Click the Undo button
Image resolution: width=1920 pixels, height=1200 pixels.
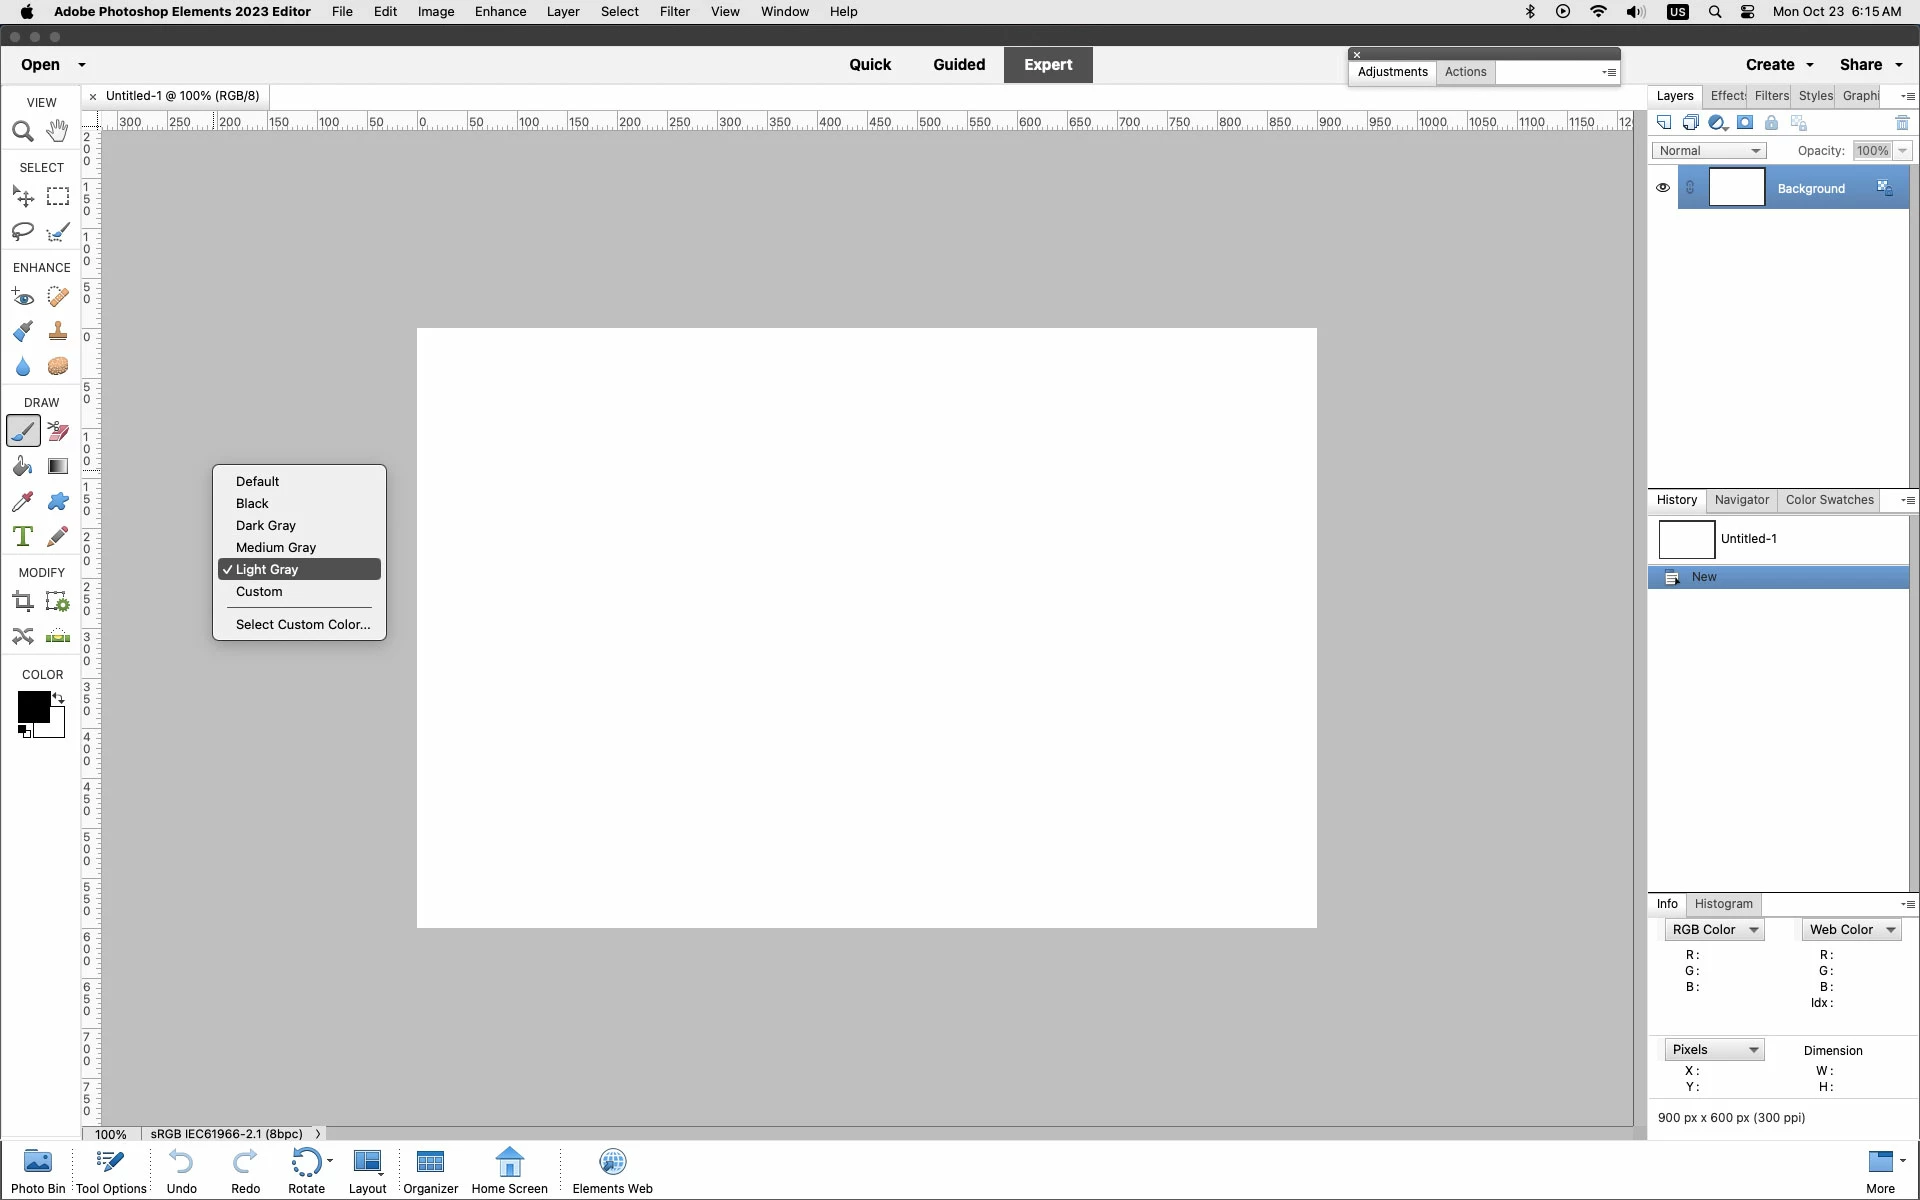click(181, 1170)
